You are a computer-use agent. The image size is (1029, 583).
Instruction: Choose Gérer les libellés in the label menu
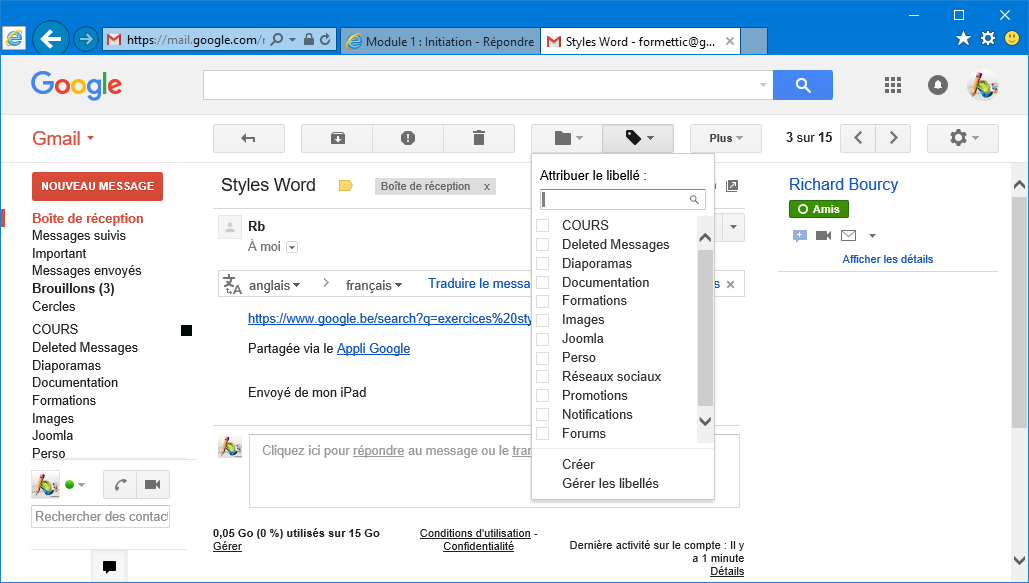tap(610, 483)
